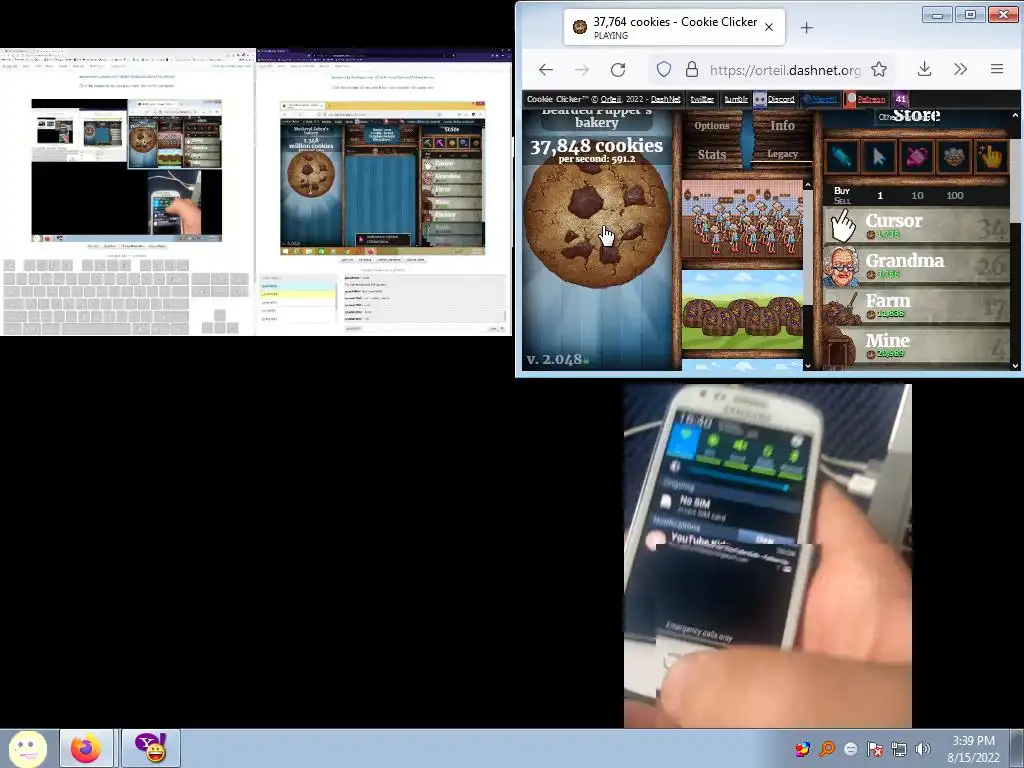Viewport: 1024px width, 768px height.
Task: Open the Discord link
Action: point(781,99)
